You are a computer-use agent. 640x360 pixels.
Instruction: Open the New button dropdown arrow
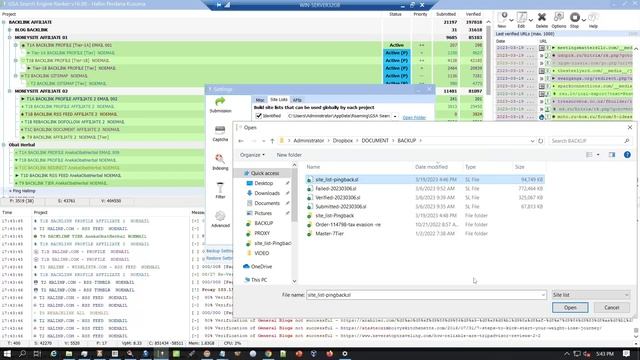pyautogui.click(x=511, y=20)
